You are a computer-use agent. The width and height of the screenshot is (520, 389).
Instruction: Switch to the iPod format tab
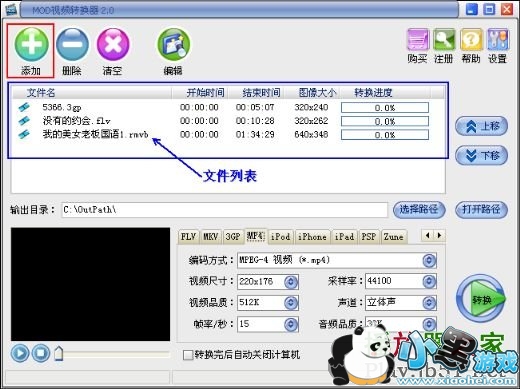pyautogui.click(x=280, y=237)
